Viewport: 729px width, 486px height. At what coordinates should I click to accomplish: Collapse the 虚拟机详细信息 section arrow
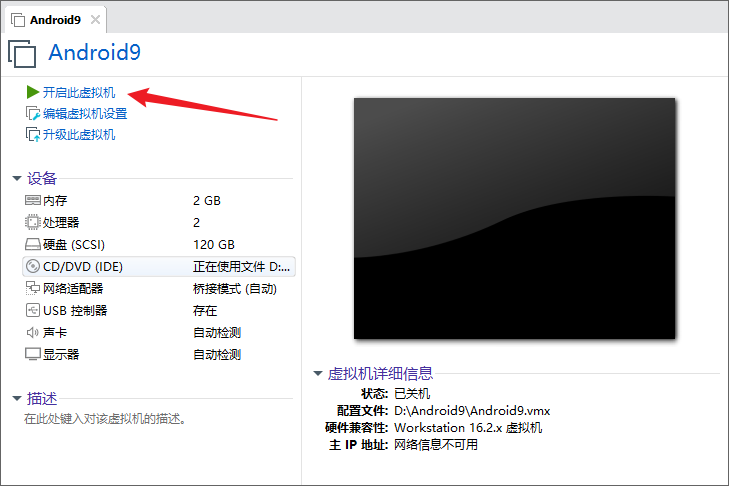[x=318, y=373]
